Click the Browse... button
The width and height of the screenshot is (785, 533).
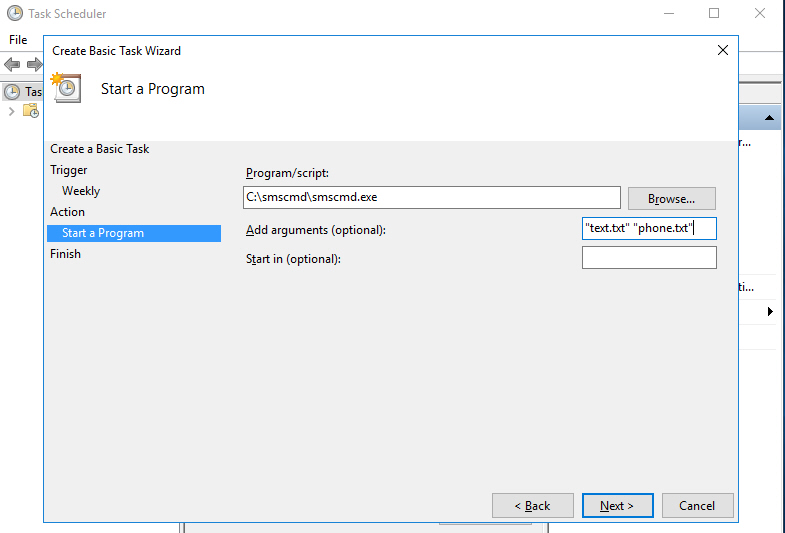pos(671,198)
